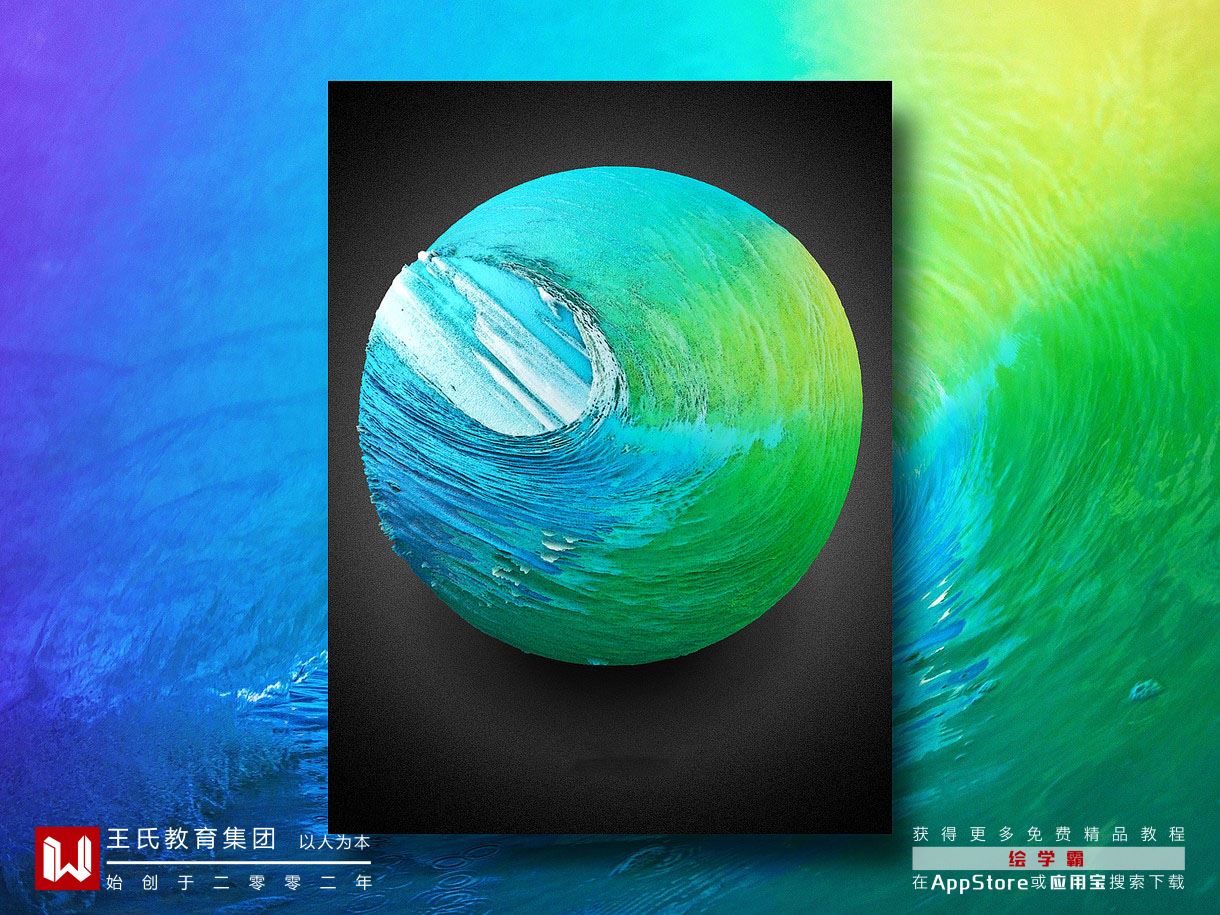Click the slogan "以人为本"
1220x915 pixels.
[x=334, y=842]
